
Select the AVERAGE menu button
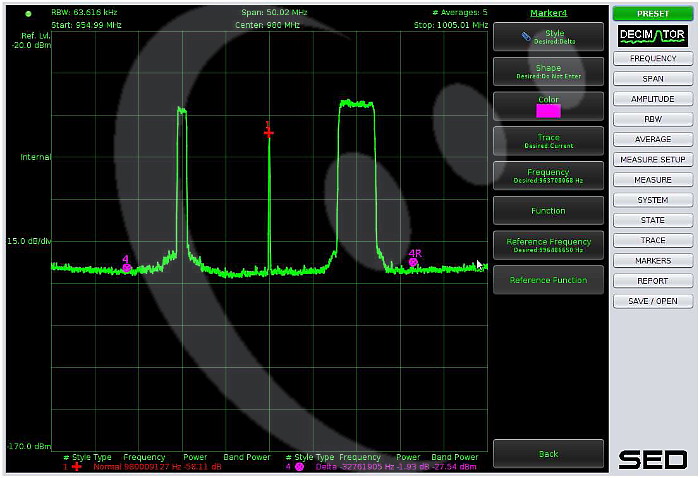[x=652, y=139]
